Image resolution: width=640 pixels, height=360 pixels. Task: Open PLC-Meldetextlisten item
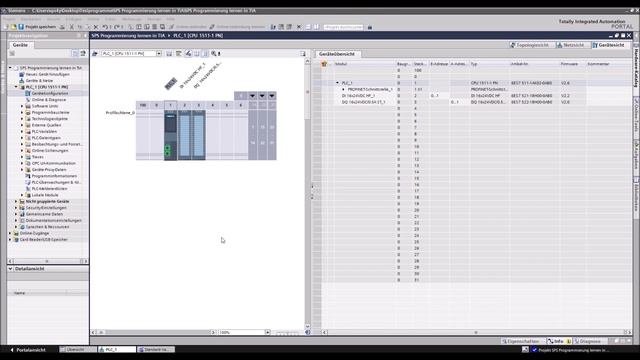(49, 189)
